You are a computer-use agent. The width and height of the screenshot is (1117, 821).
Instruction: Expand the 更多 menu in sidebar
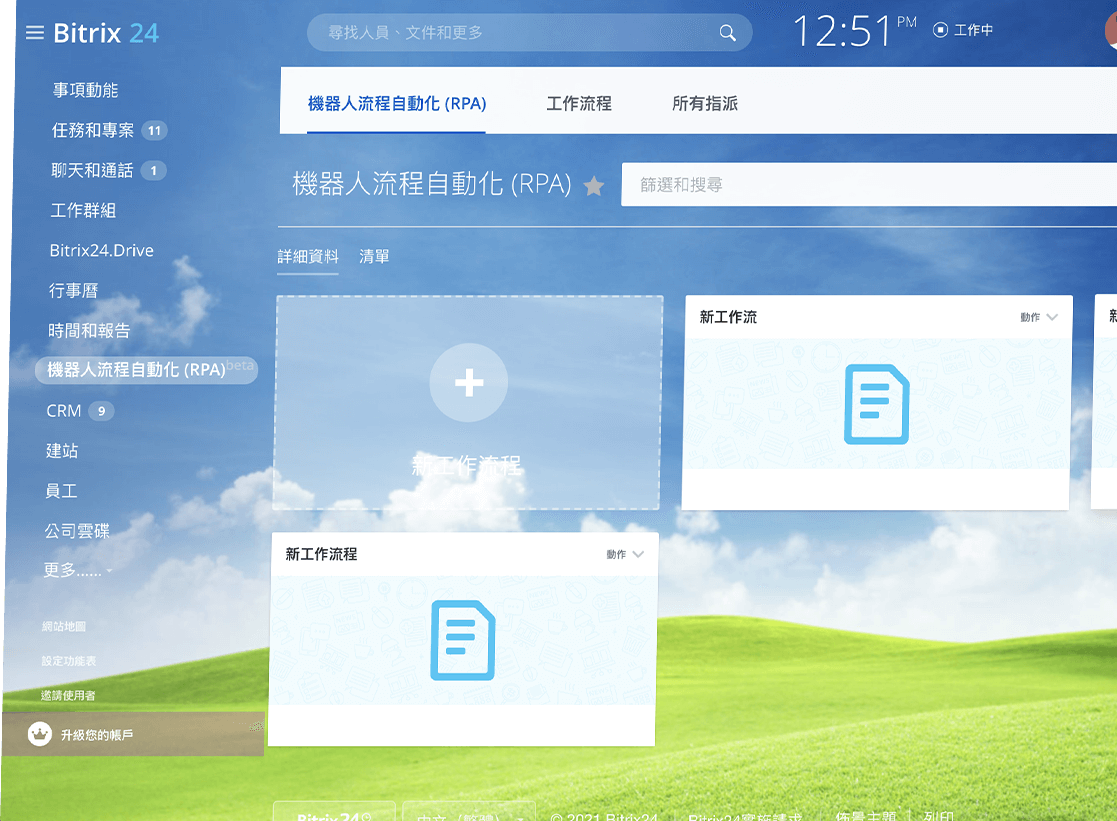point(77,570)
